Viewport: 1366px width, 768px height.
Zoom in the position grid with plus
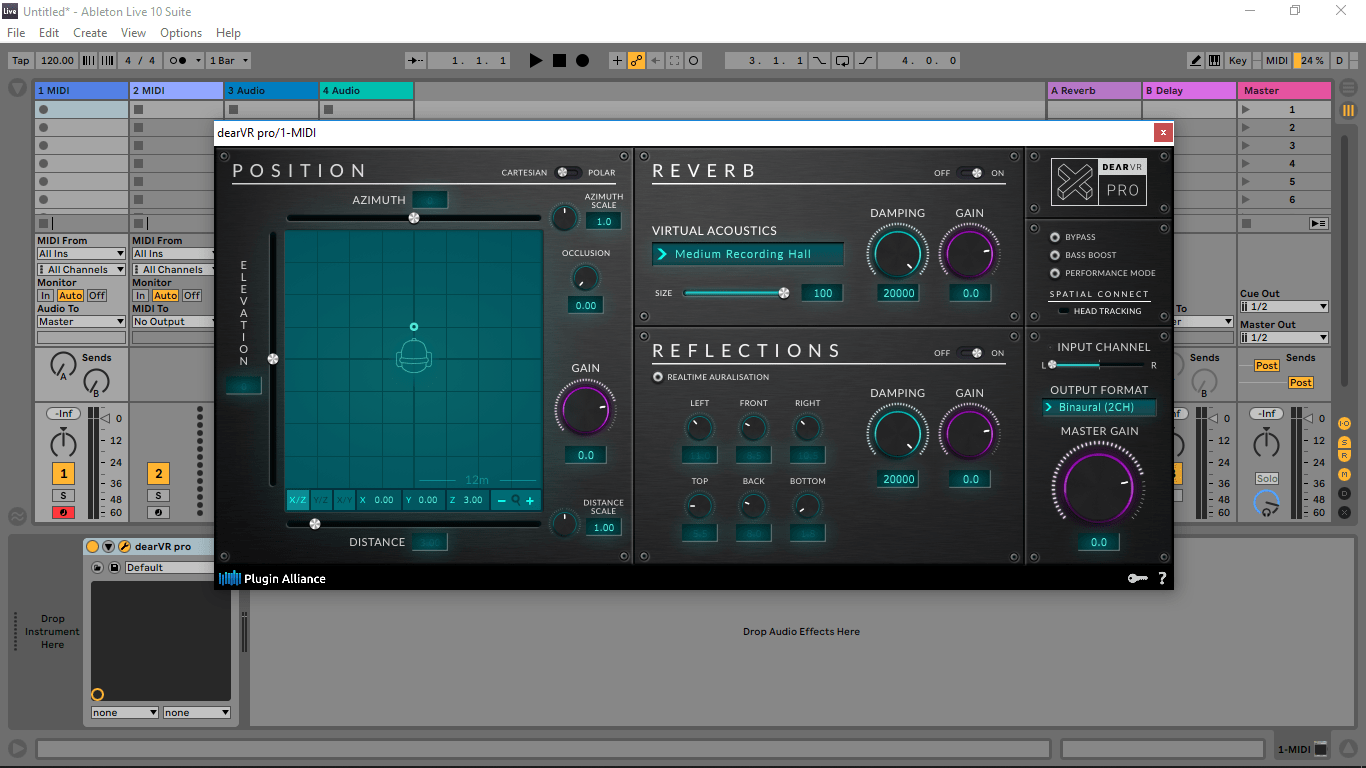click(530, 500)
